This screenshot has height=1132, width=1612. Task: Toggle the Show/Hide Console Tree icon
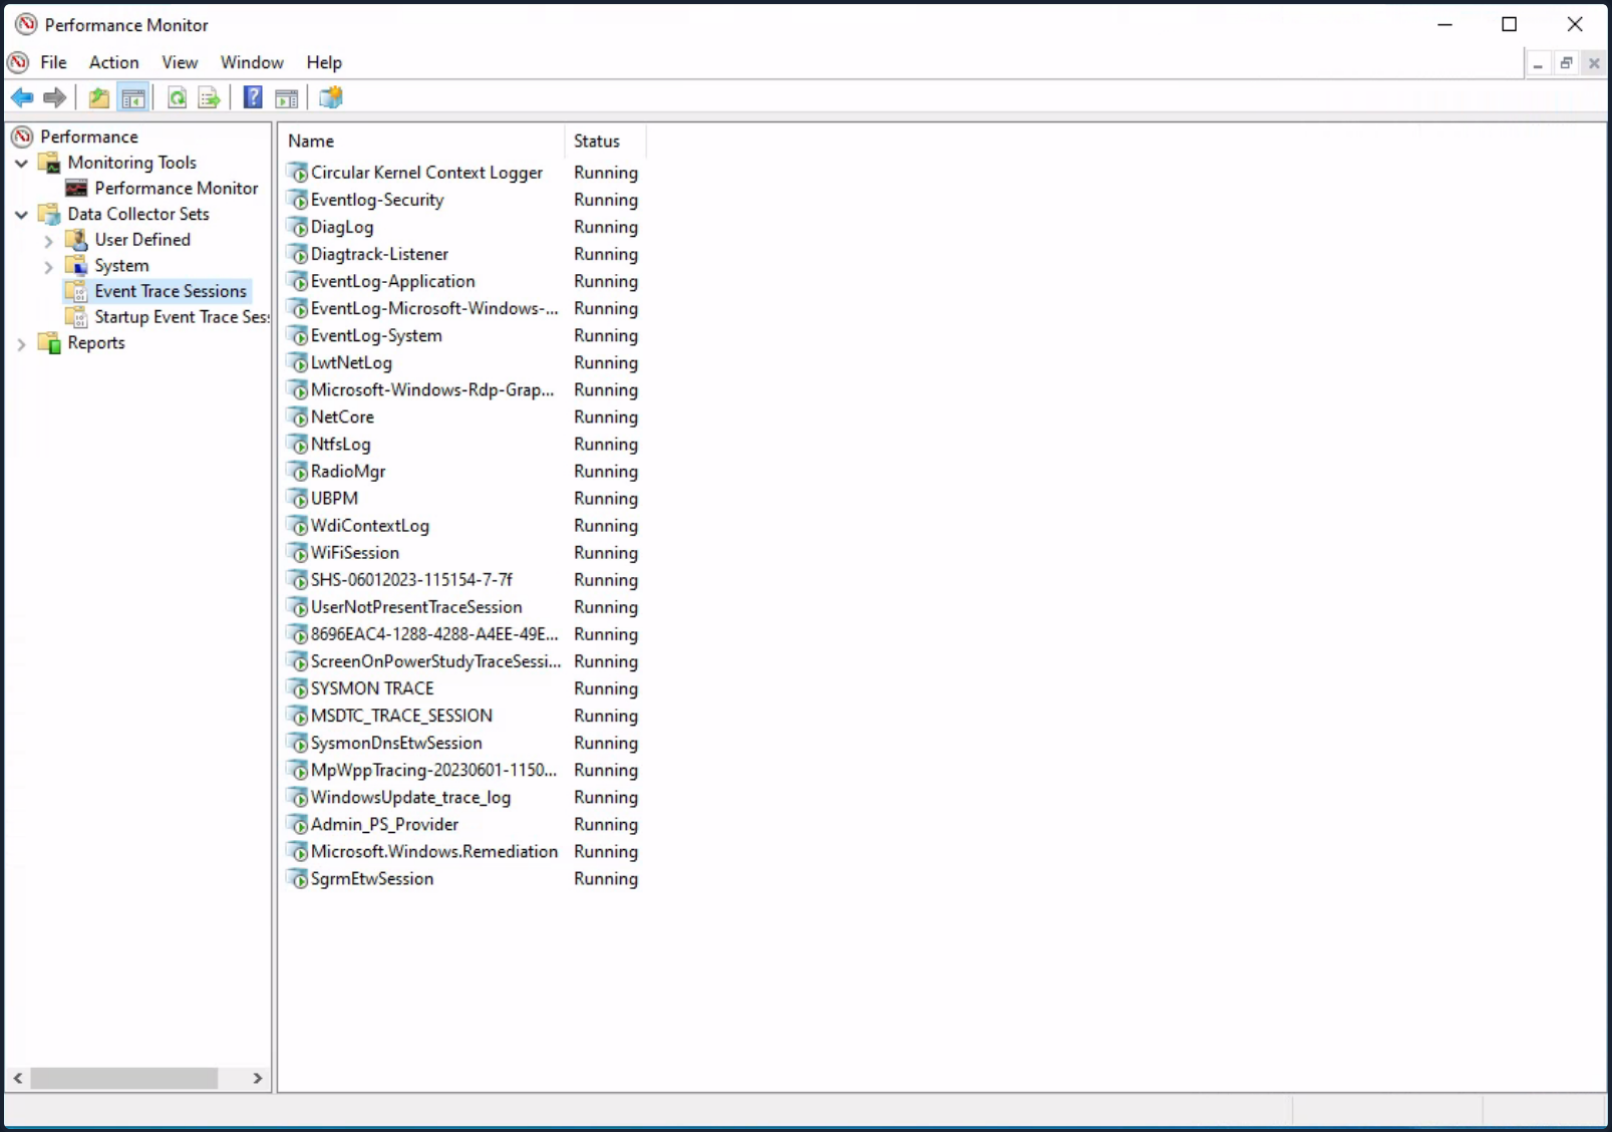tap(133, 97)
